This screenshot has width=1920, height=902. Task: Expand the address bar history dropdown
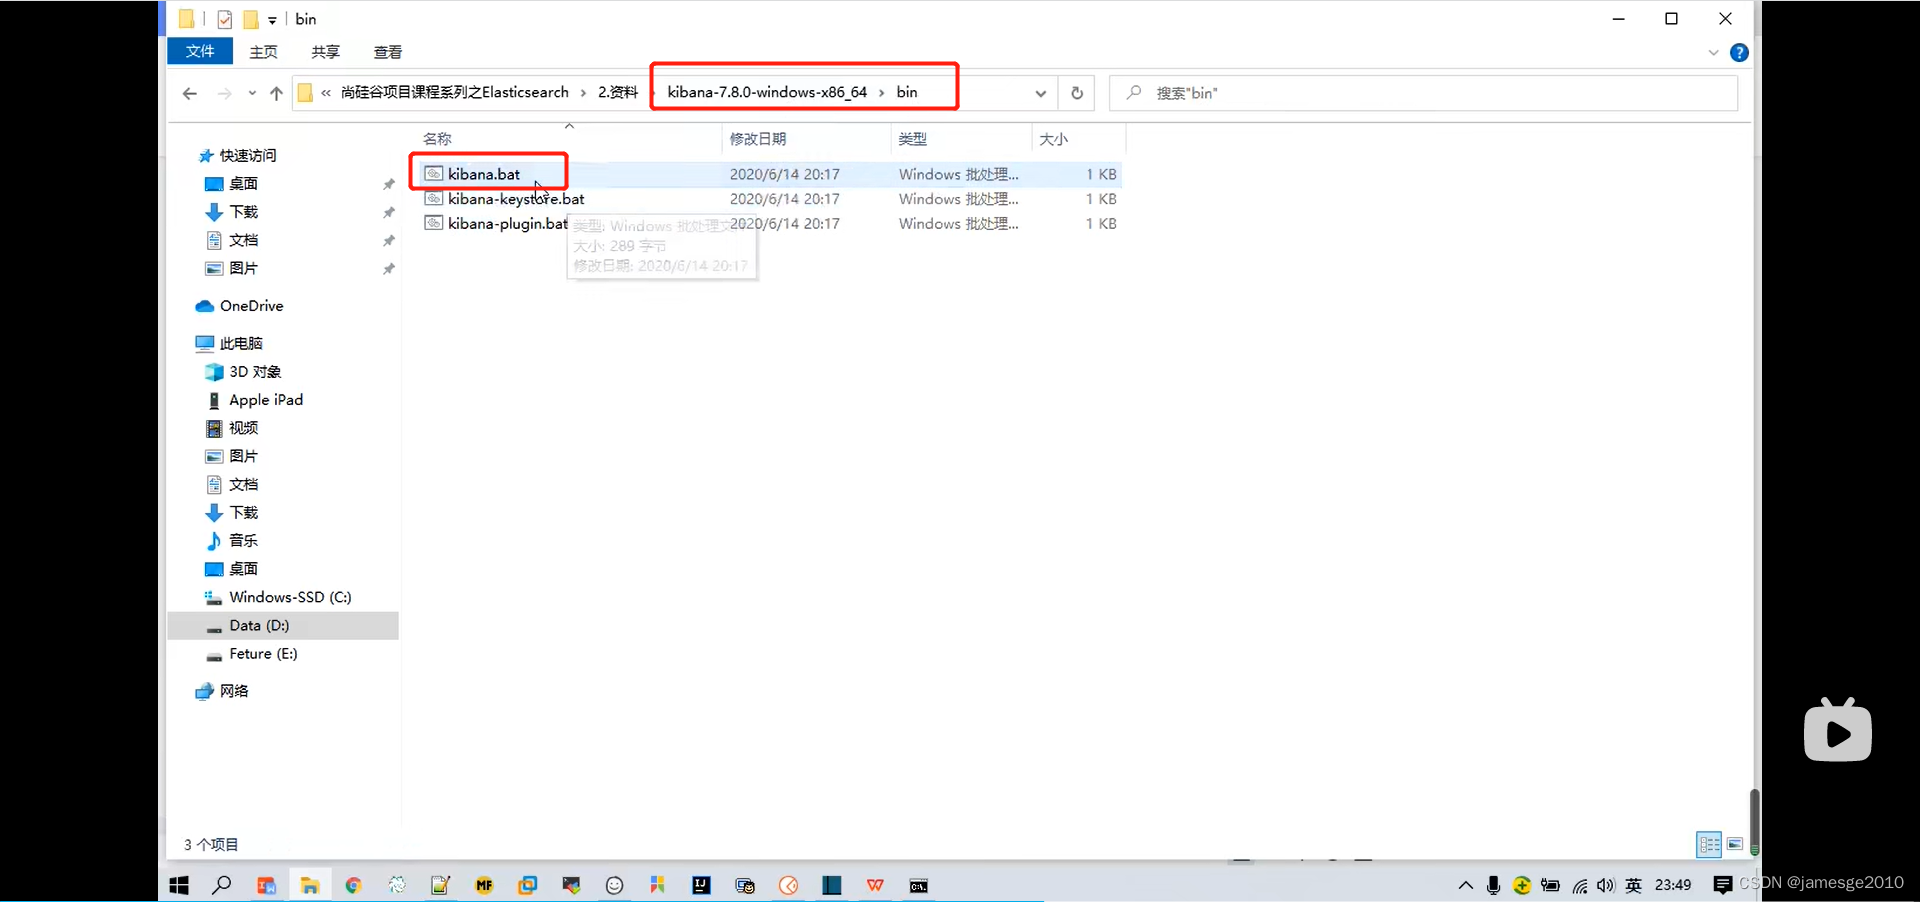coord(1040,93)
